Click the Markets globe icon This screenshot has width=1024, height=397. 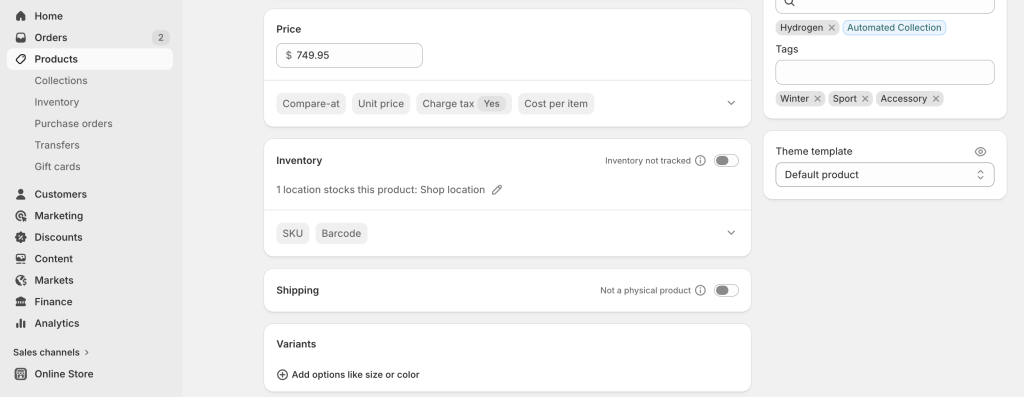[x=21, y=280]
